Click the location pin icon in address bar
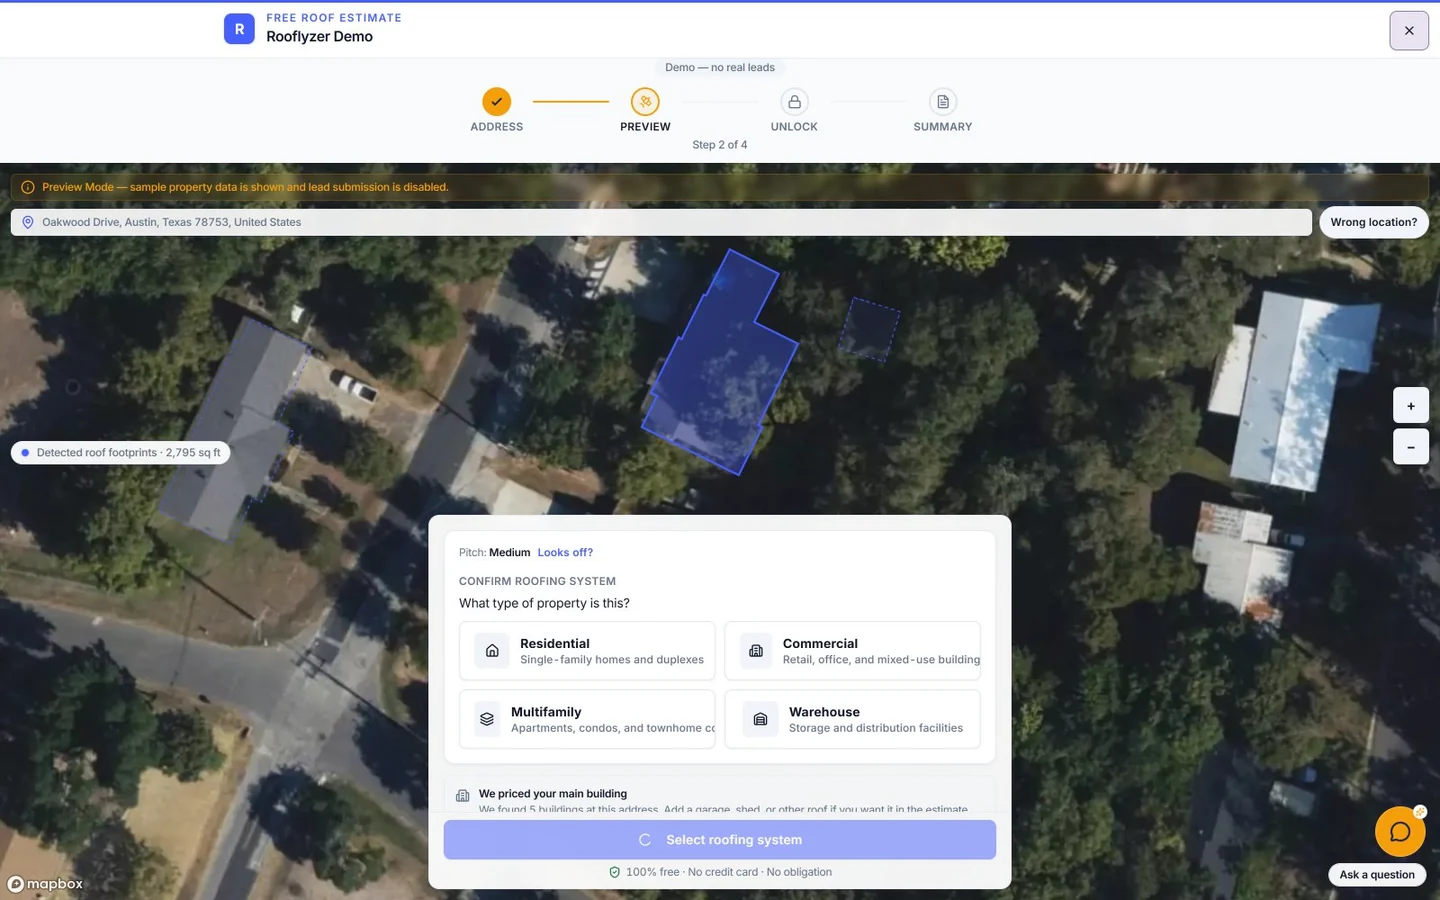The width and height of the screenshot is (1440, 900). pyautogui.click(x=28, y=222)
